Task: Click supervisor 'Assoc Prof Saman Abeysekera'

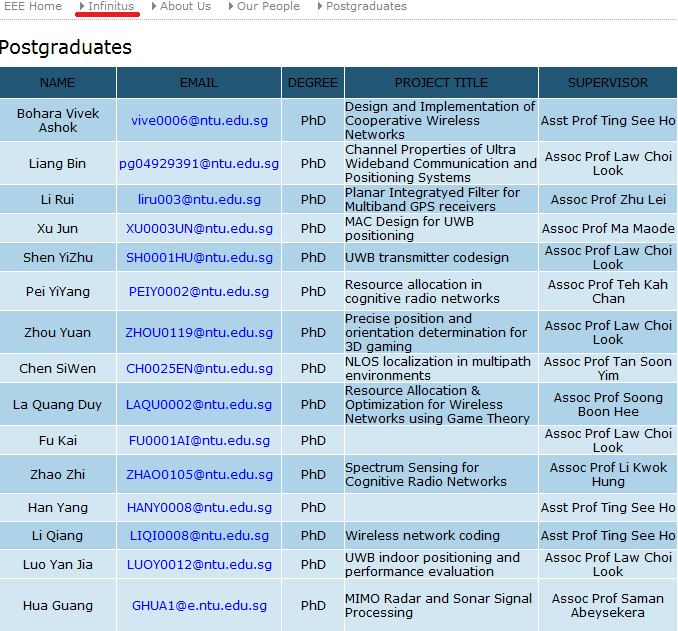Action: pyautogui.click(x=608, y=605)
